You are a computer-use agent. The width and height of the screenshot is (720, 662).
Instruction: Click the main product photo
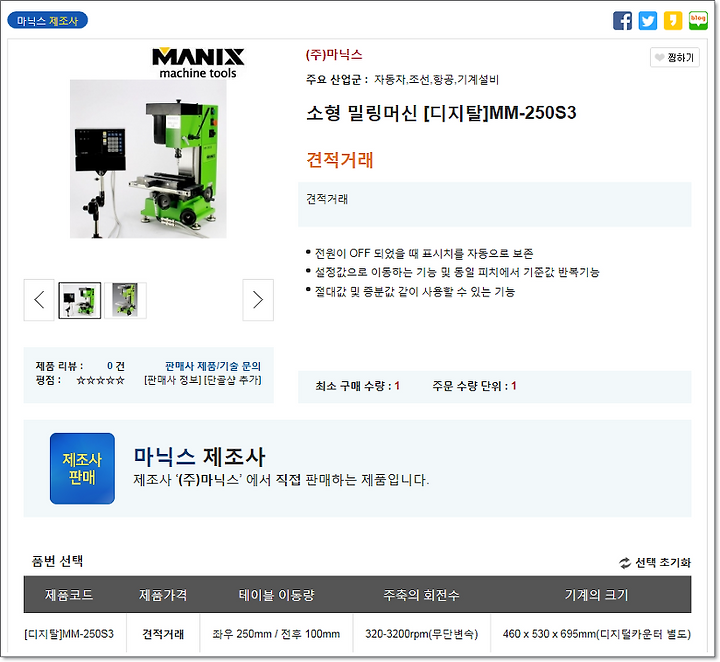pos(148,159)
